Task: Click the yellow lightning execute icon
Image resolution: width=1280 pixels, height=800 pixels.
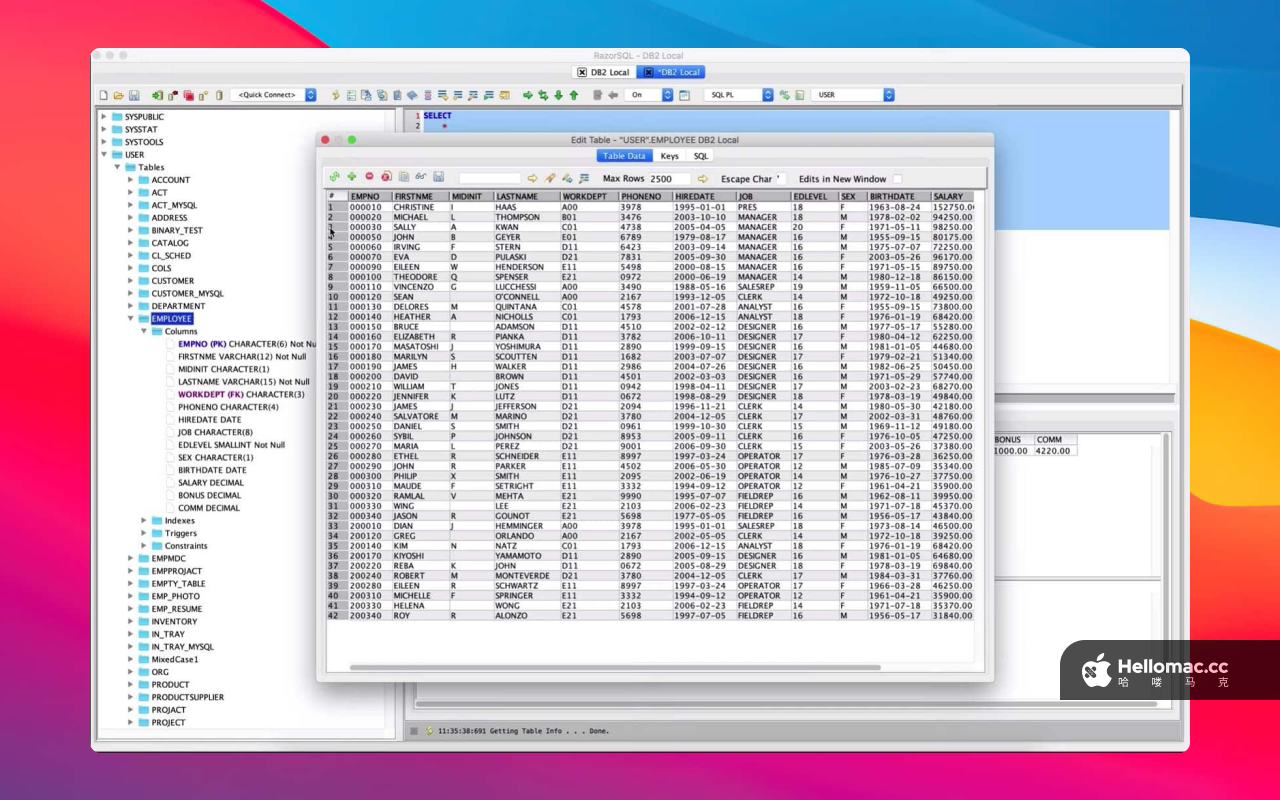Action: [x=336, y=95]
